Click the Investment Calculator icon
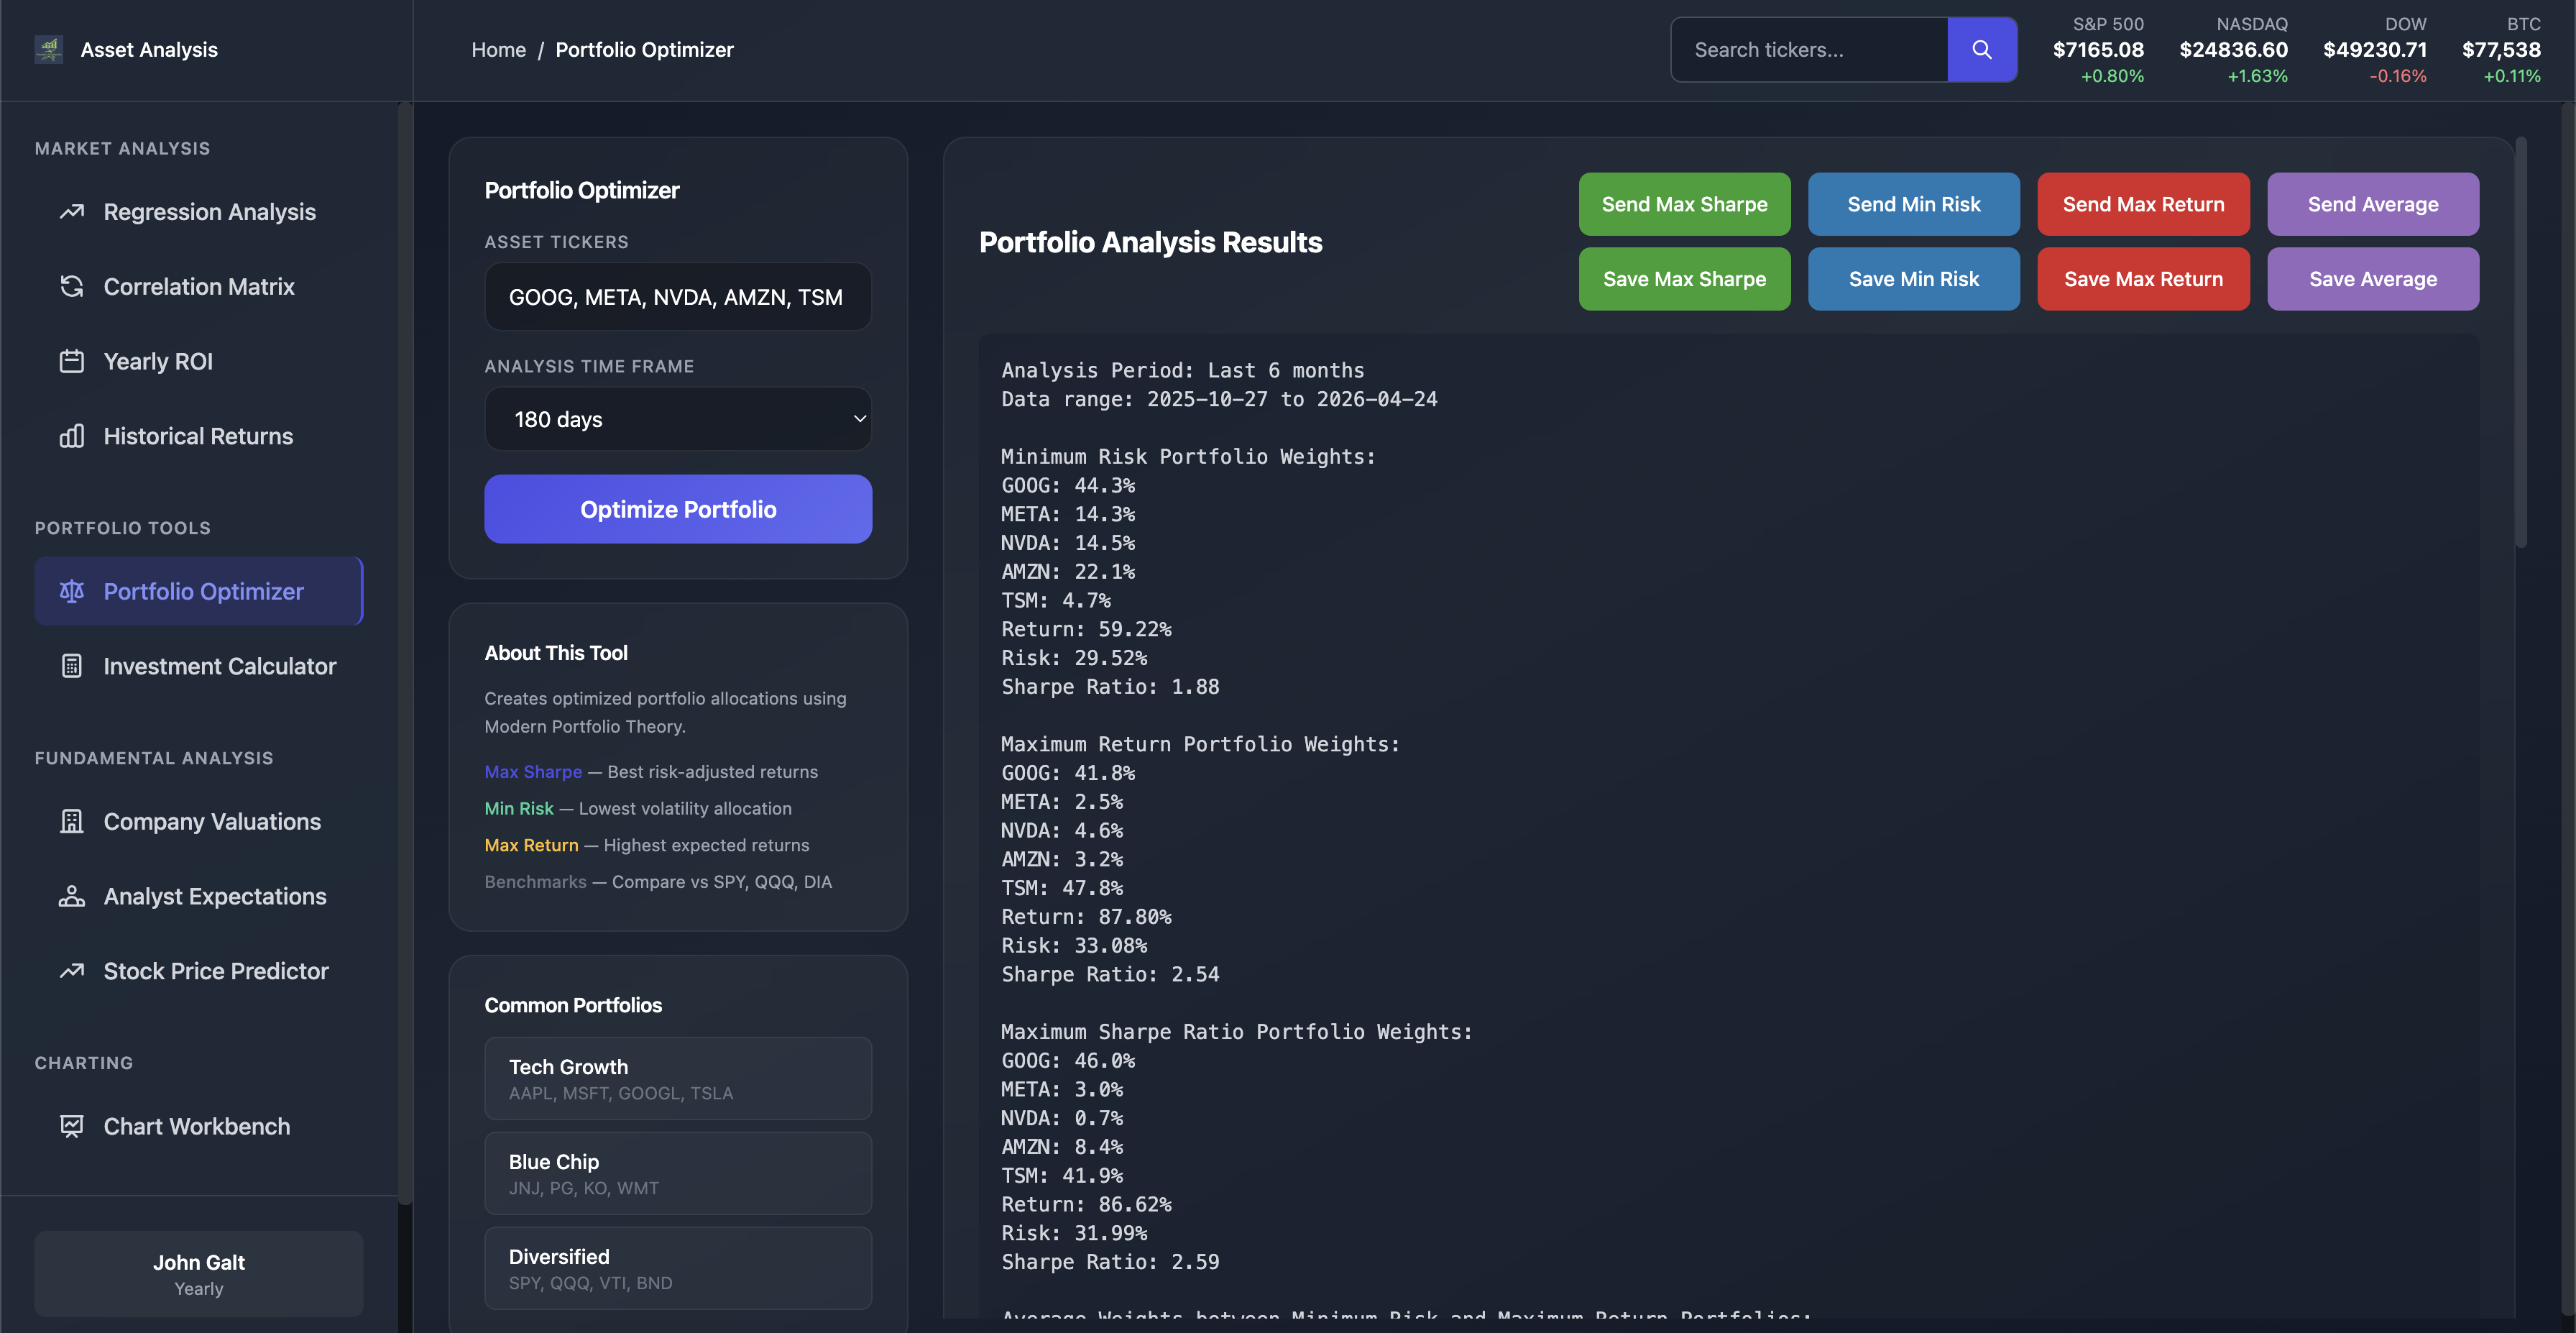Image resolution: width=2576 pixels, height=1333 pixels. 71,666
